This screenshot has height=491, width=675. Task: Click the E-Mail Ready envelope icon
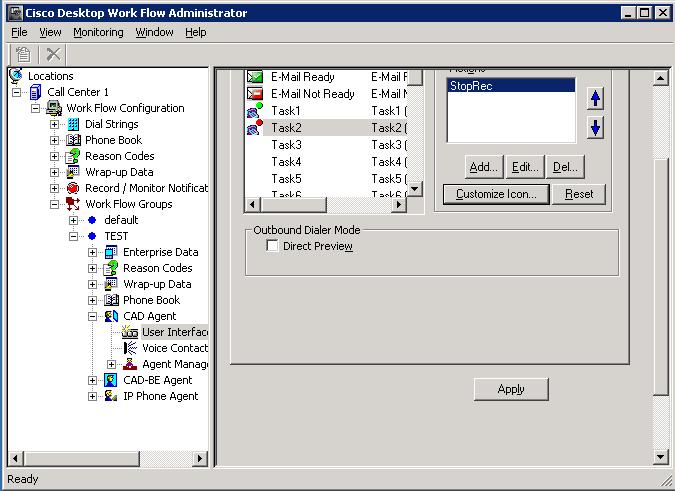[254, 77]
